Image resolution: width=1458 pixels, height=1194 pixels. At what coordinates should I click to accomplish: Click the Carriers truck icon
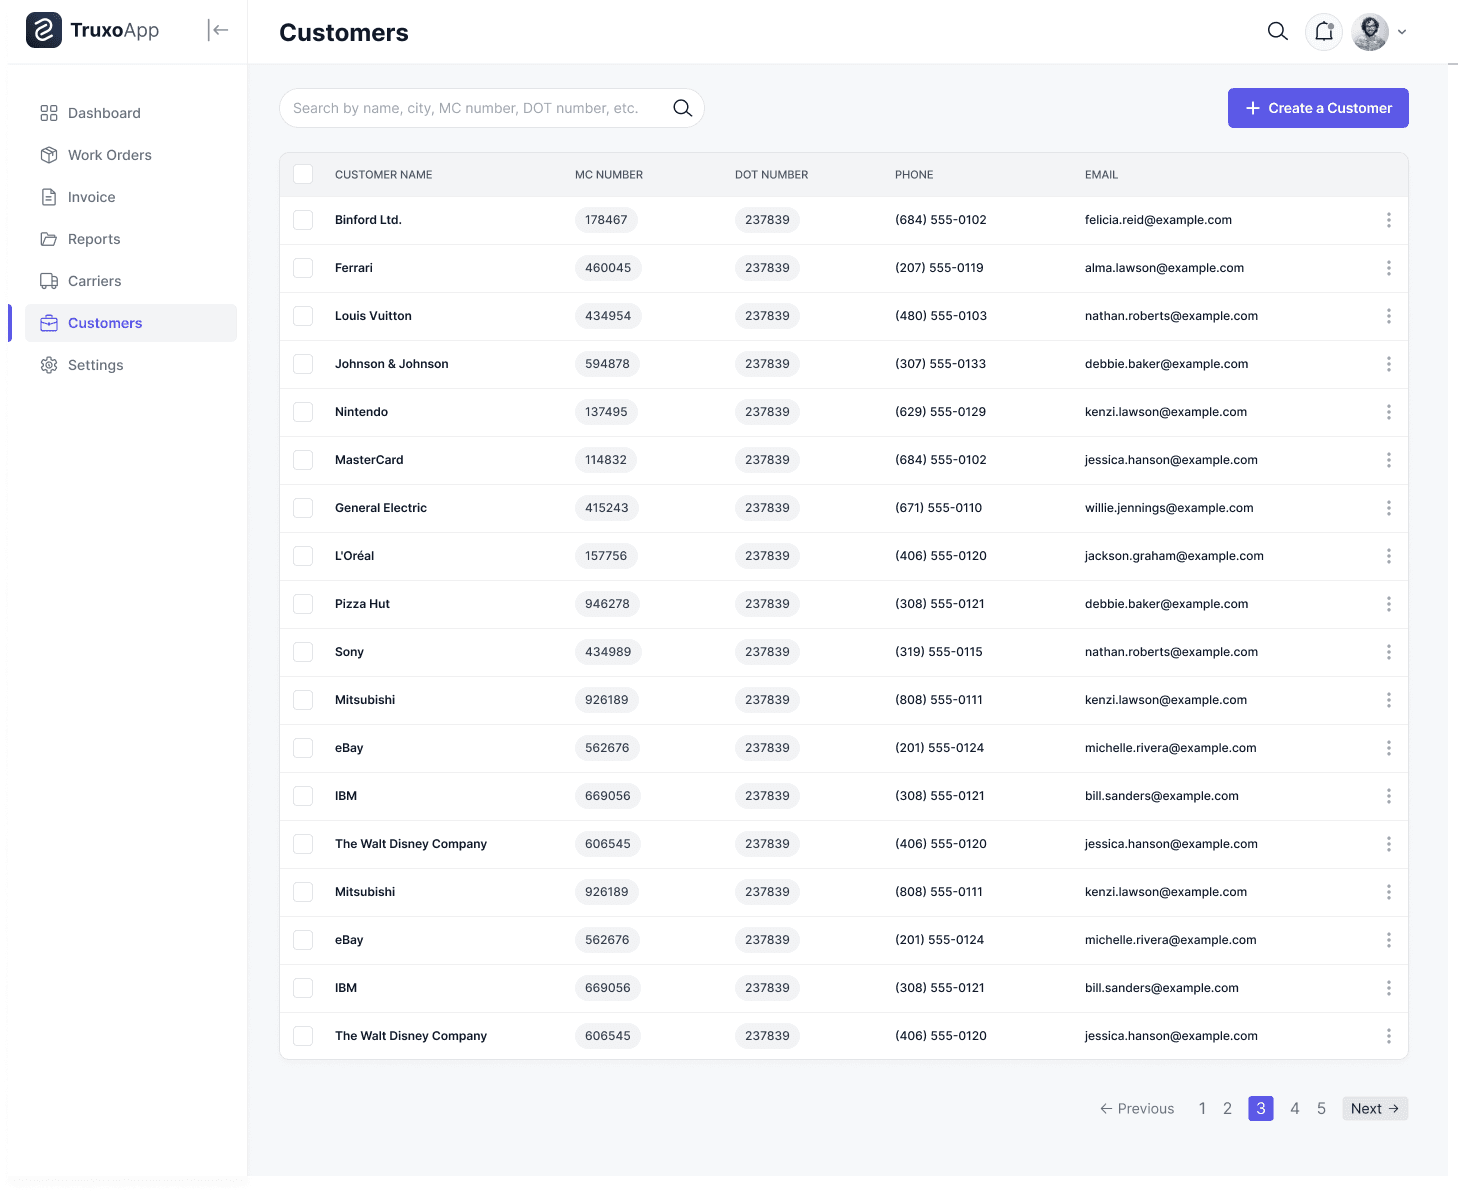49,281
